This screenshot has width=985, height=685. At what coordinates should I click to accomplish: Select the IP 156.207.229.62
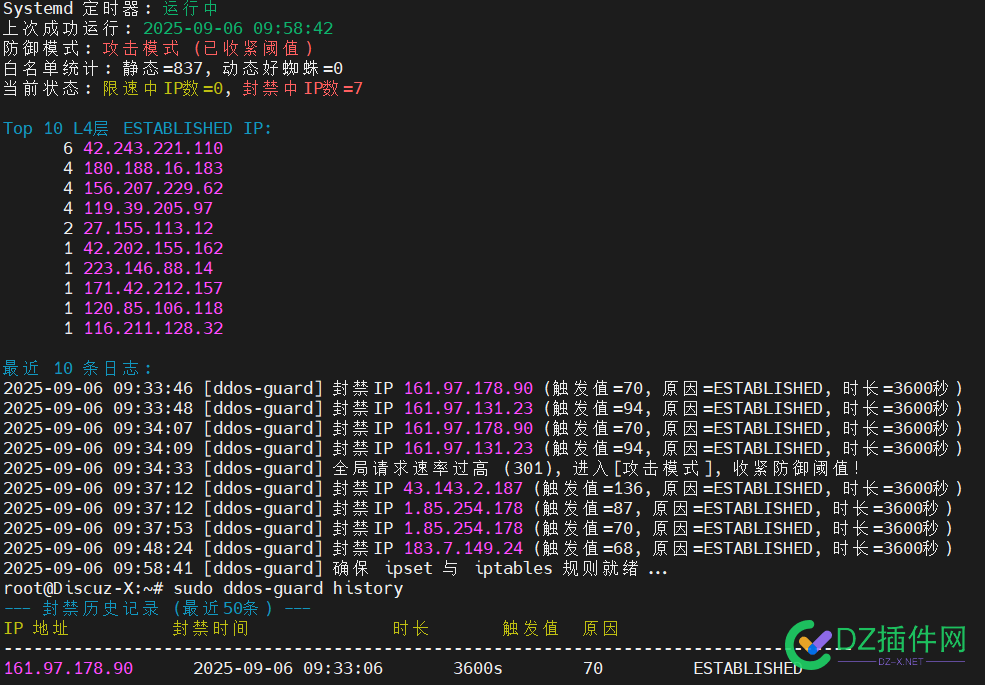coord(153,189)
